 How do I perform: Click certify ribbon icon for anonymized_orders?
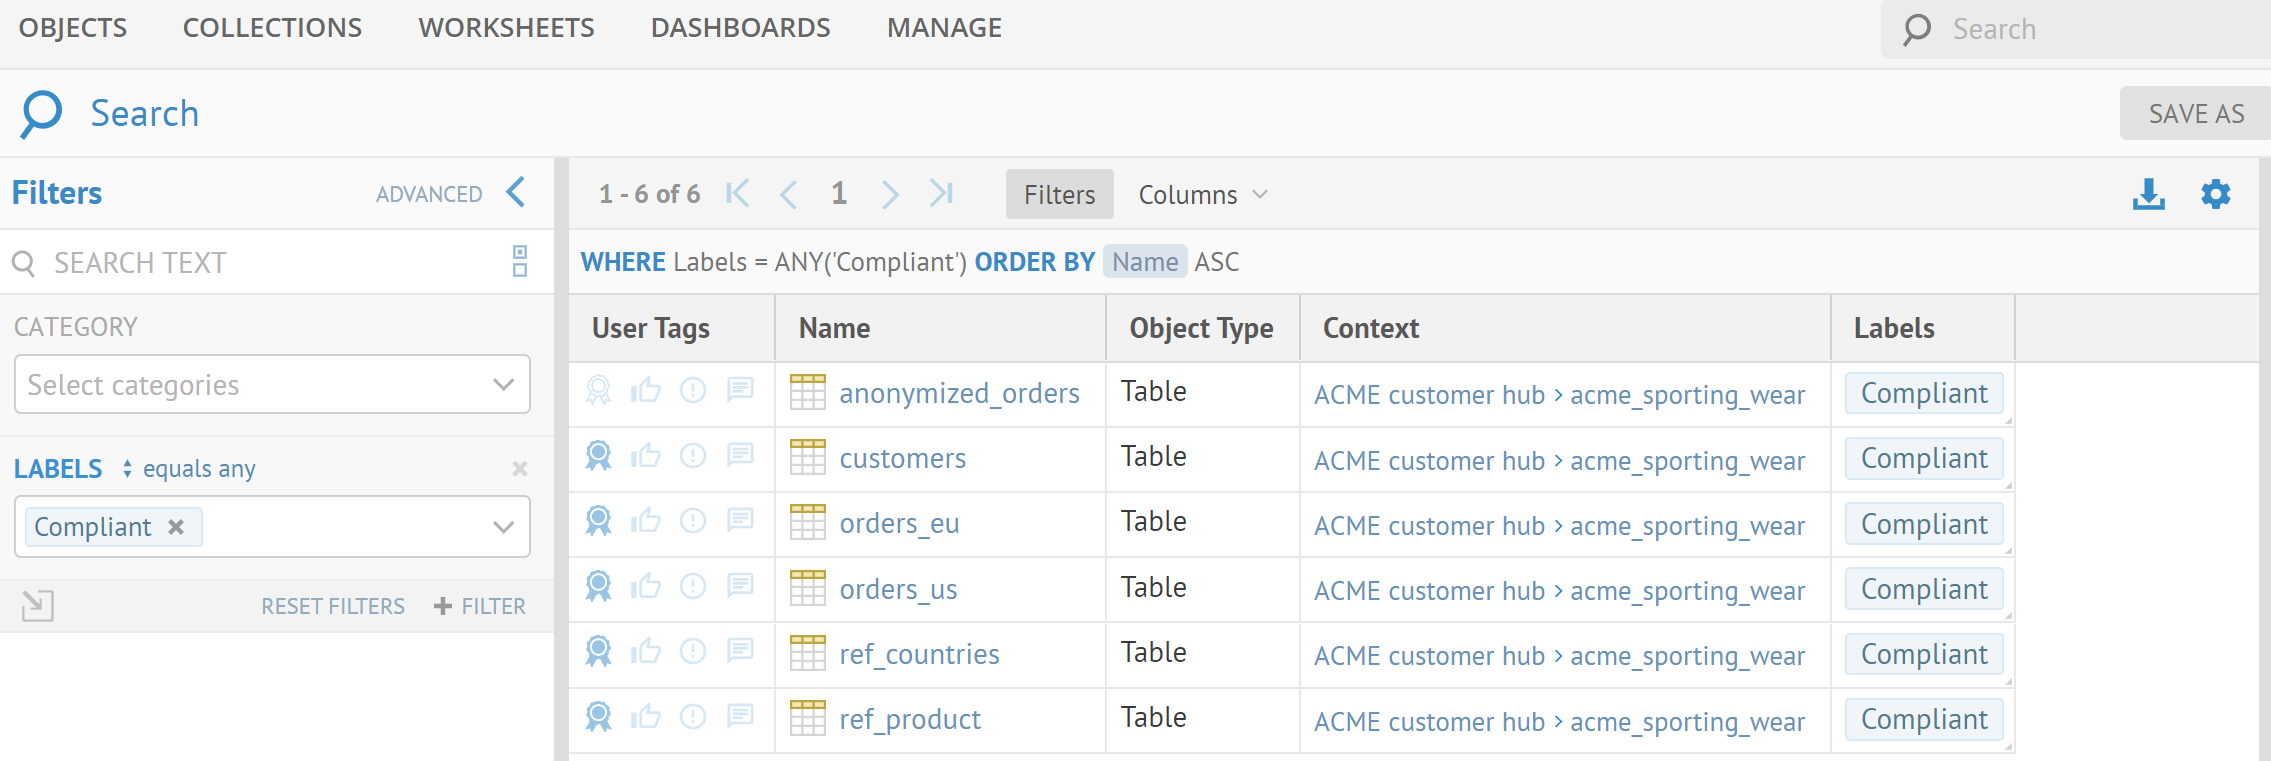point(598,390)
